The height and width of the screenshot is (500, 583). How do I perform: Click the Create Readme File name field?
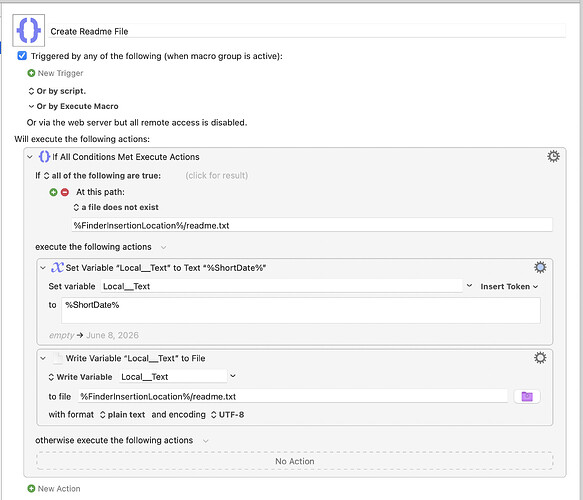pos(307,31)
